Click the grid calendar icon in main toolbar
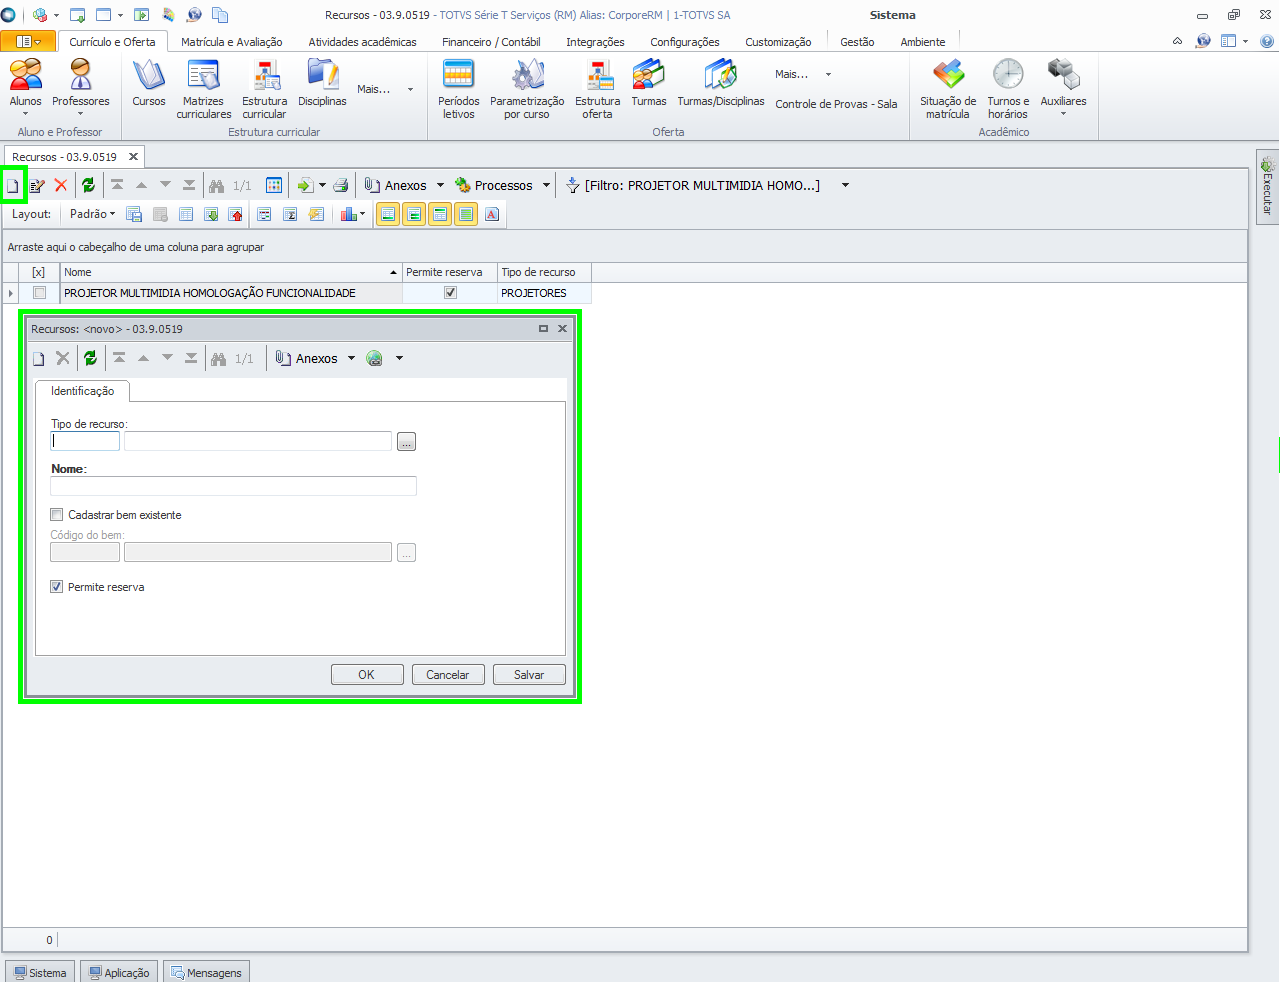Viewport: 1280px width, 982px height. [x=274, y=185]
